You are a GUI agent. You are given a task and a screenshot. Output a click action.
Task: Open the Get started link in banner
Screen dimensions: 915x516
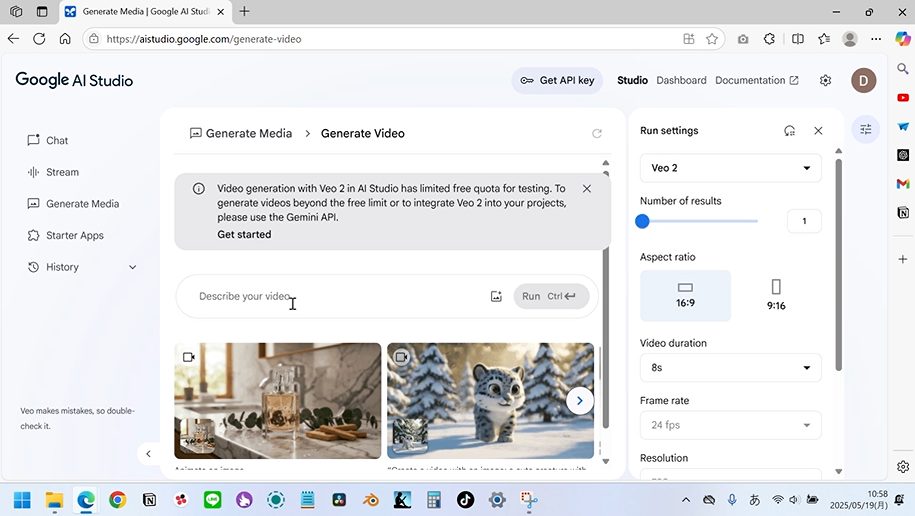[244, 235]
